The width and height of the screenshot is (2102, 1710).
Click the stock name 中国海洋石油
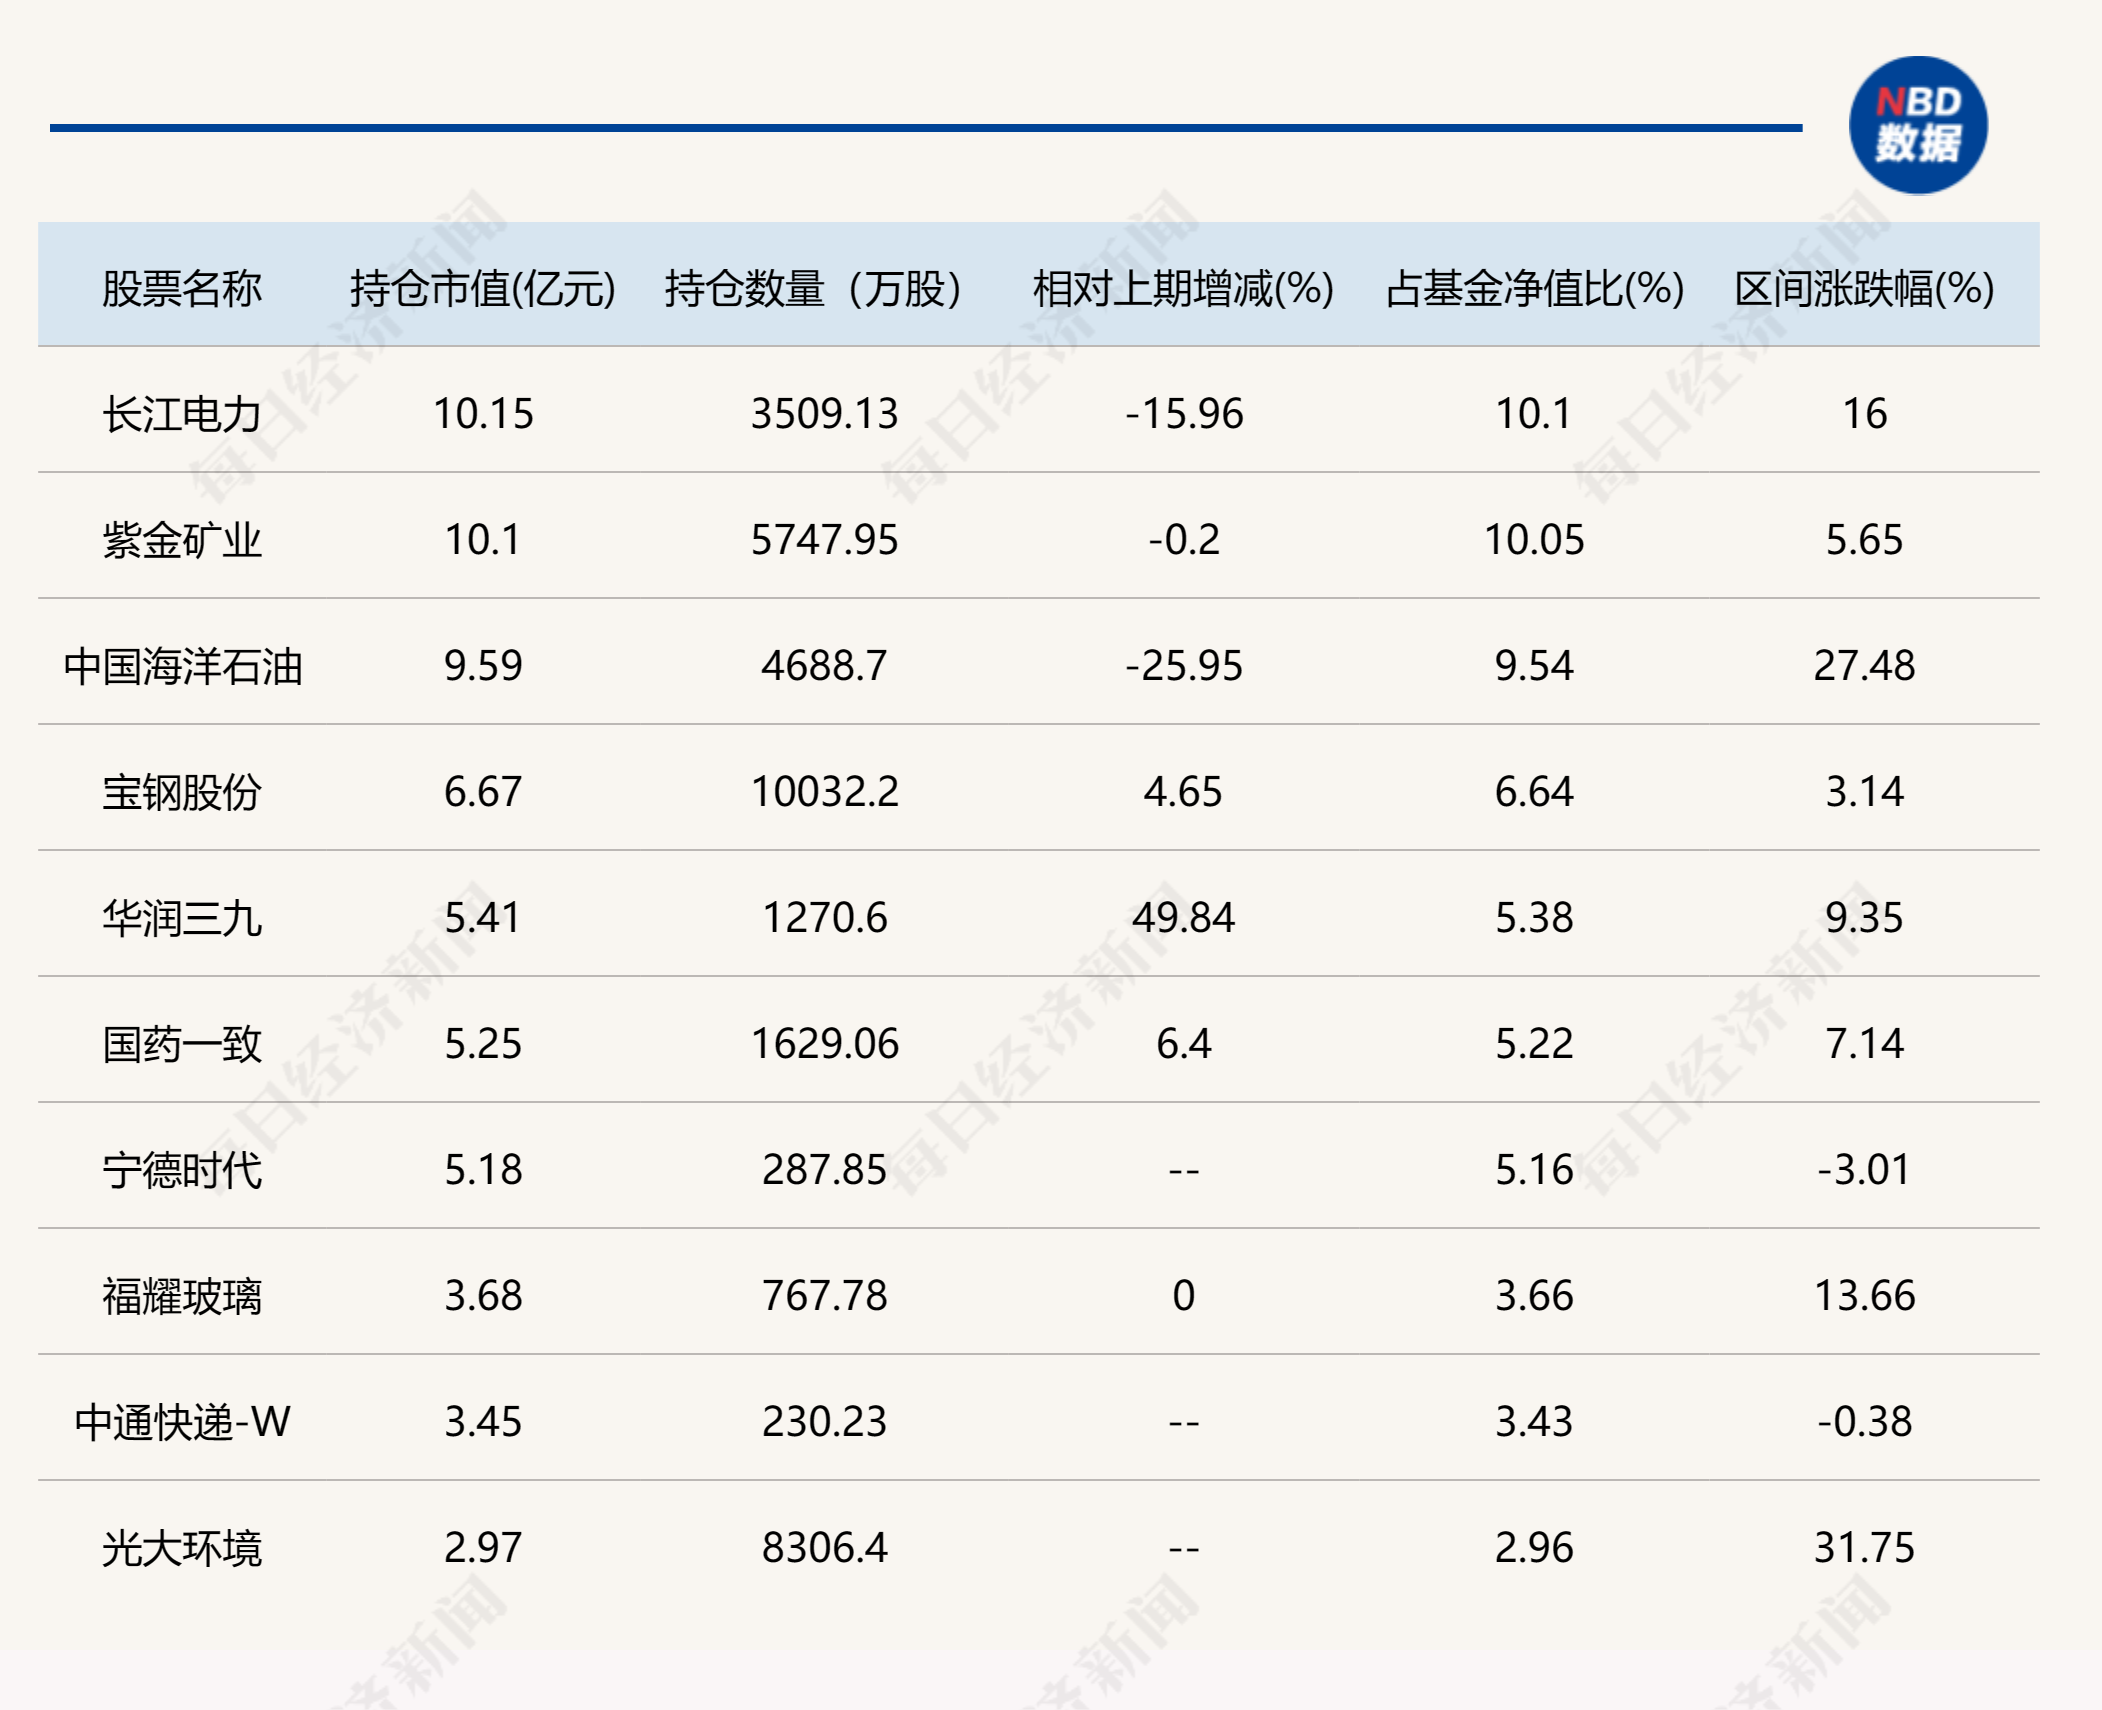[x=182, y=666]
